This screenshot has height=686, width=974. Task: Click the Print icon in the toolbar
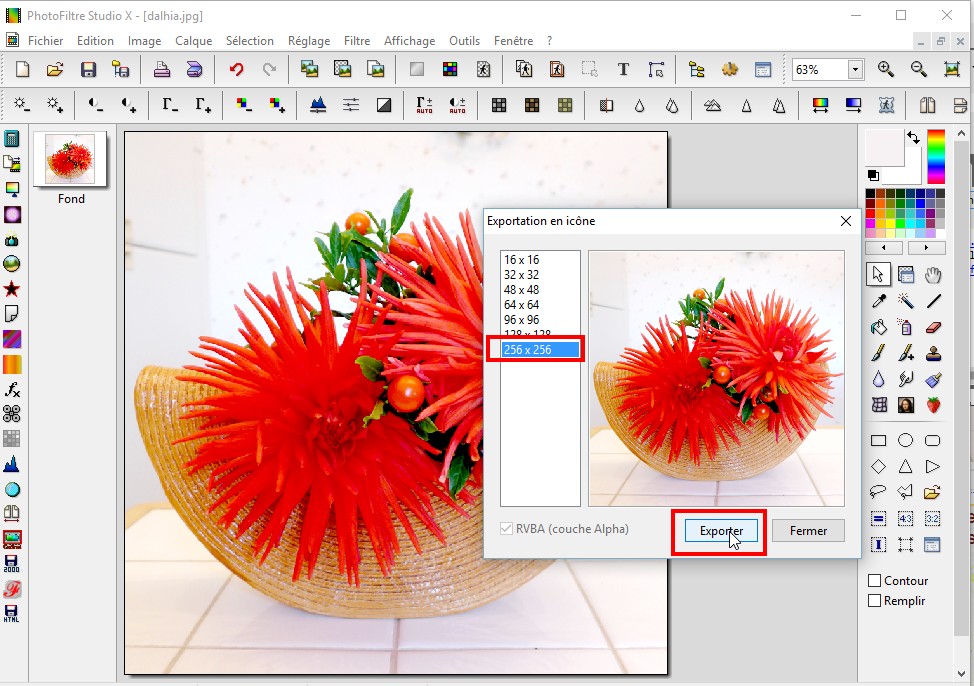[162, 69]
